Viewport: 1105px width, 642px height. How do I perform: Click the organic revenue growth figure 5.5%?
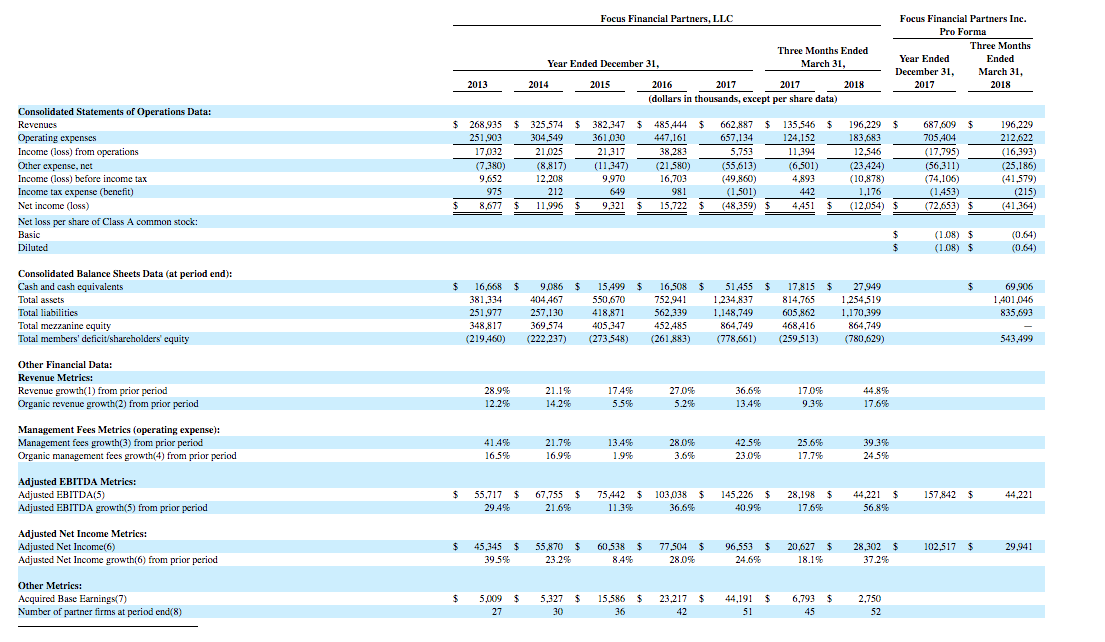[620, 404]
